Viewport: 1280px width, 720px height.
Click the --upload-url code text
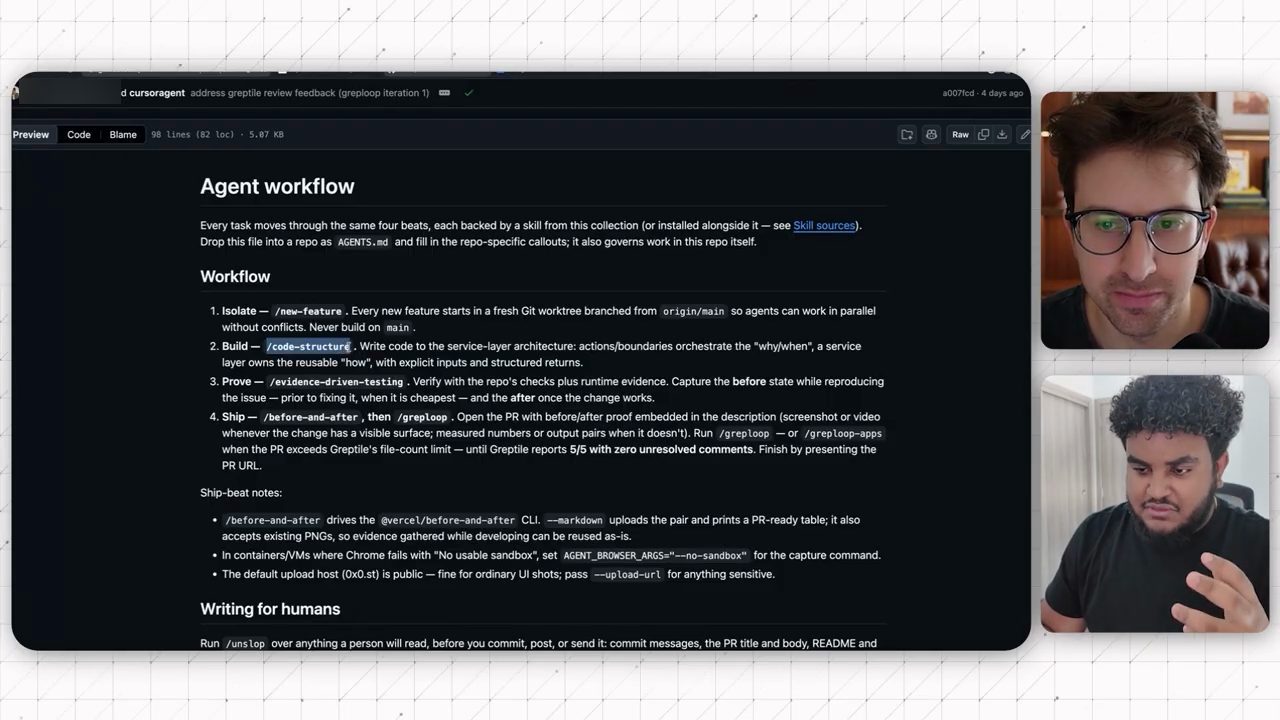627,575
